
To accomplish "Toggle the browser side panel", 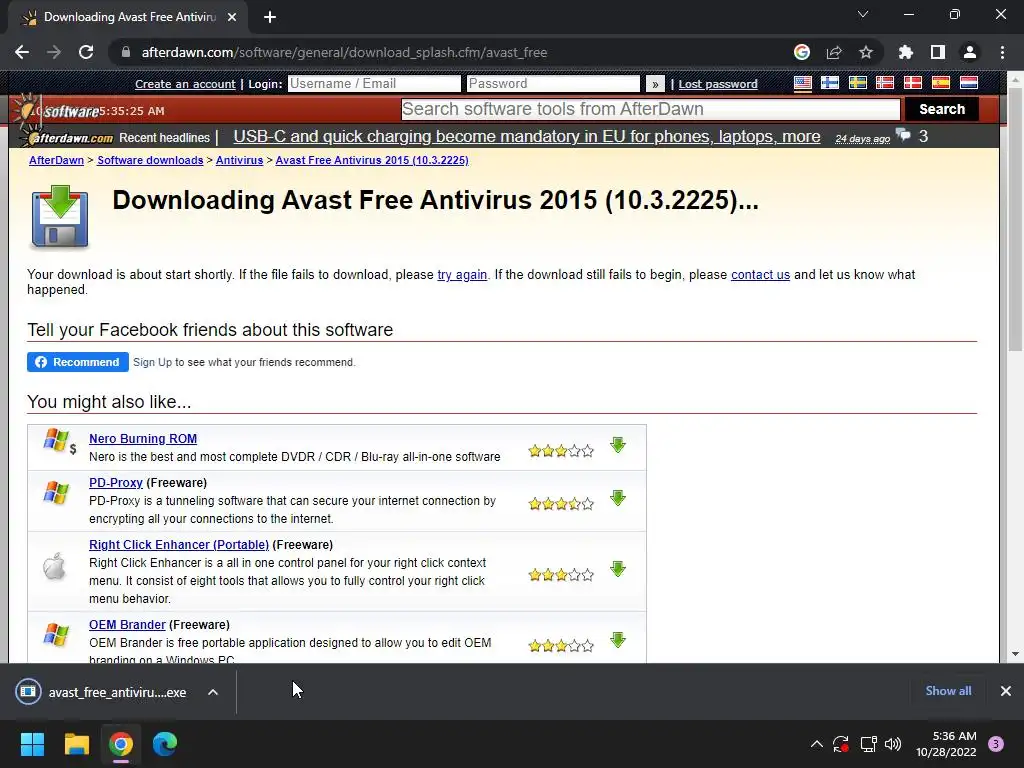I will tap(938, 52).
